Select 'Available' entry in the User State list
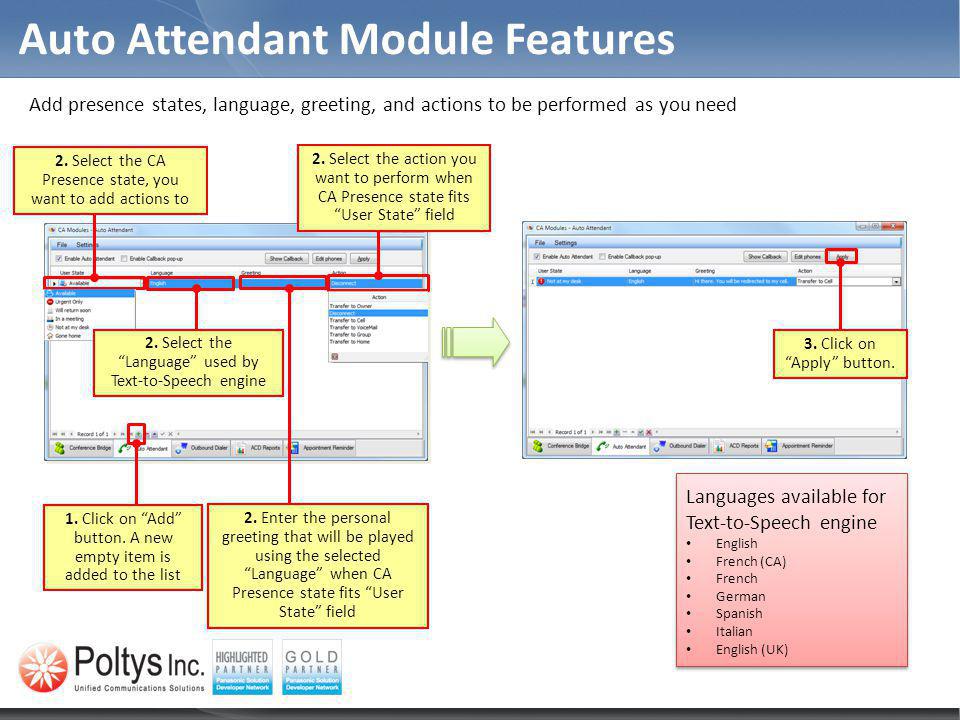This screenshot has width=960, height=720. (90, 293)
